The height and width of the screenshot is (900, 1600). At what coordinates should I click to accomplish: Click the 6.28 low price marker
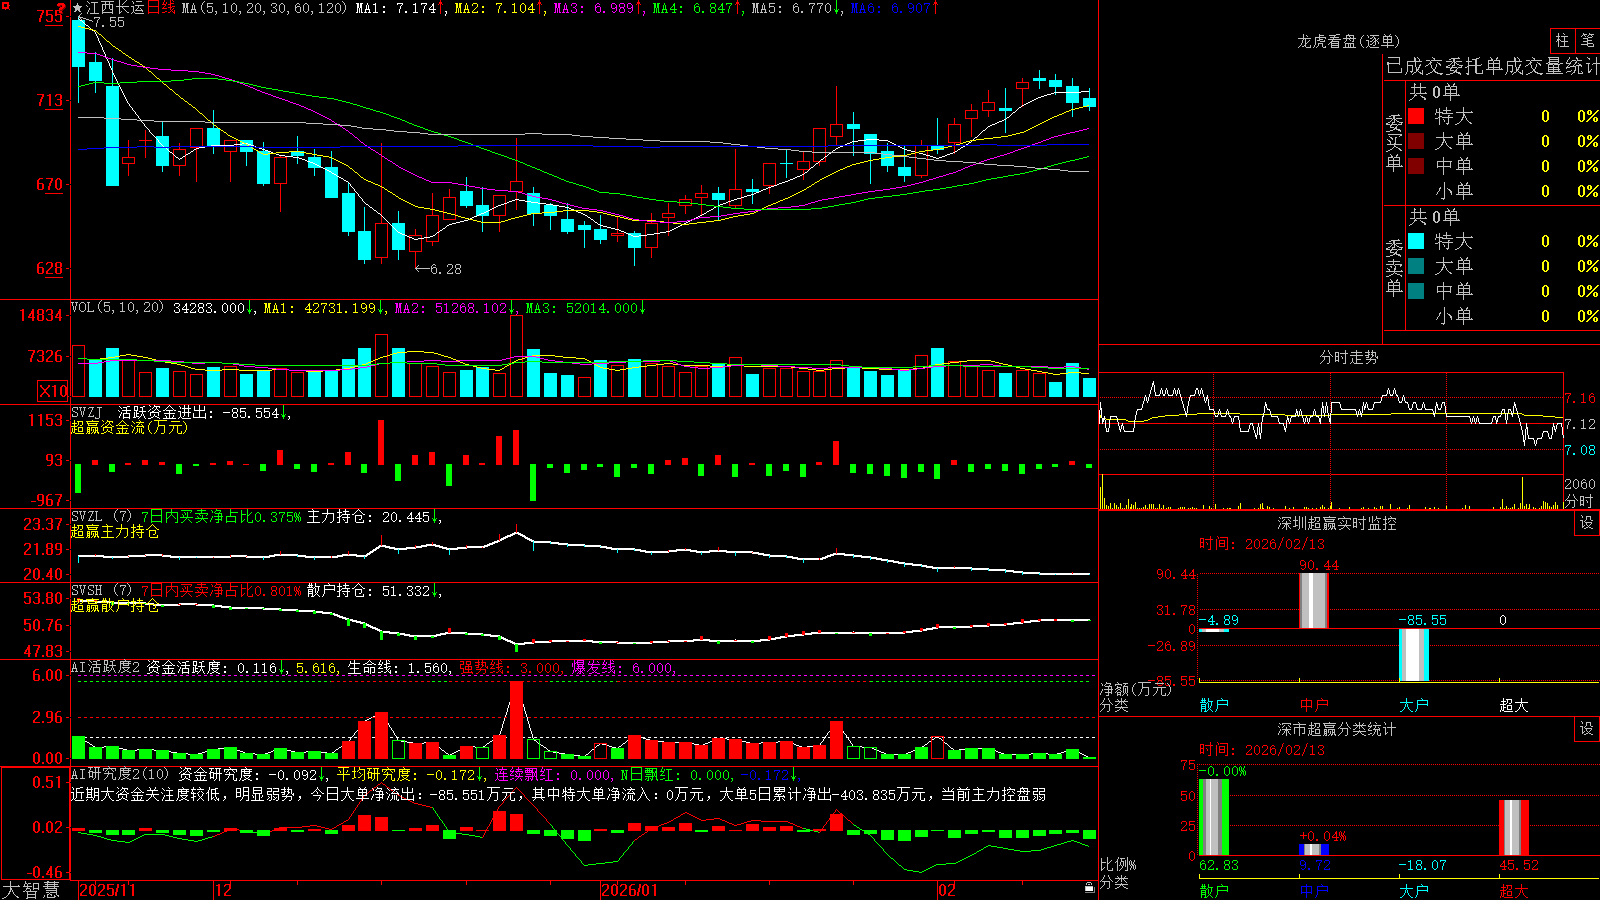pos(445,269)
